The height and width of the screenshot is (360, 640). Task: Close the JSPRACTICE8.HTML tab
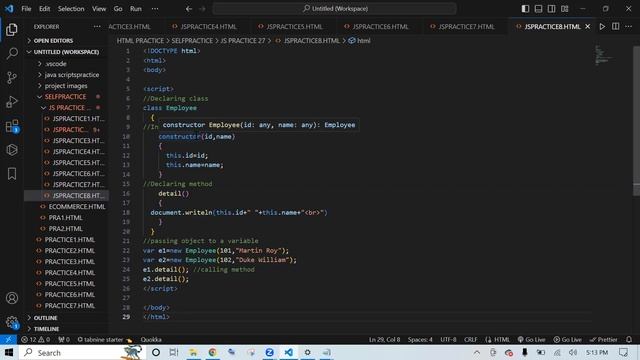[x=588, y=27]
